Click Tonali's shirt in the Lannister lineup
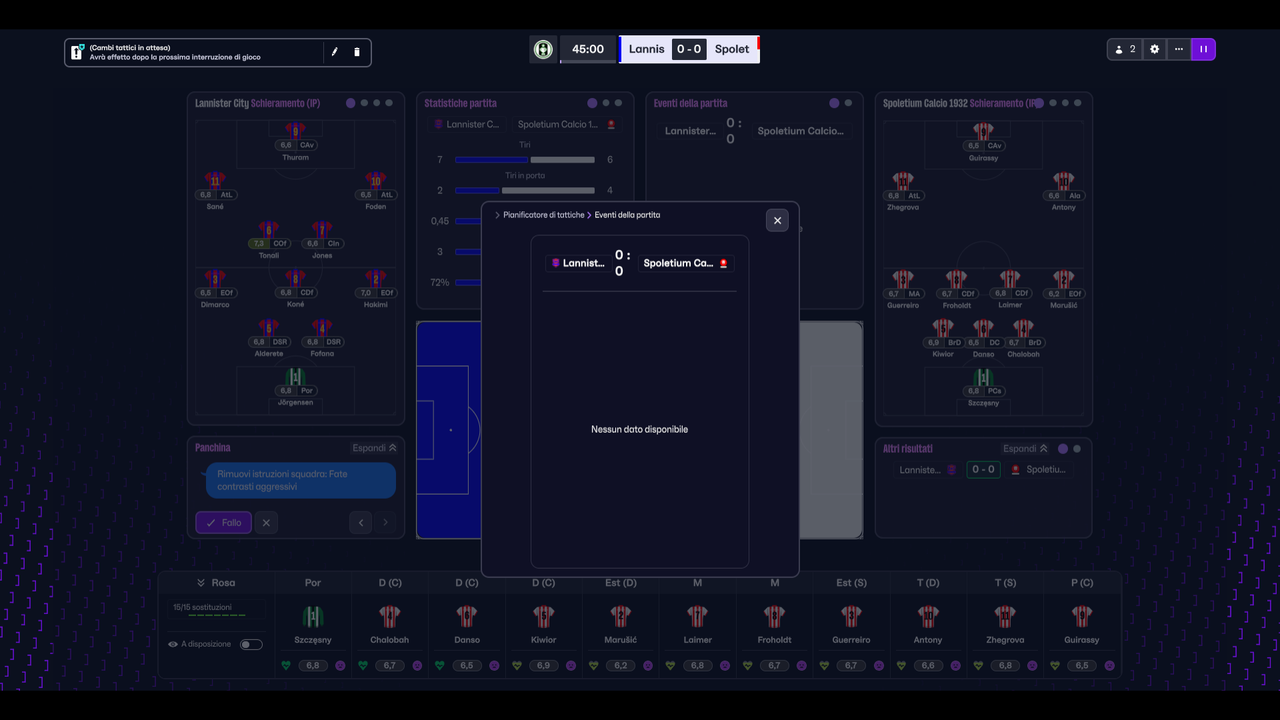Viewport: 1280px width, 720px height. [268, 229]
